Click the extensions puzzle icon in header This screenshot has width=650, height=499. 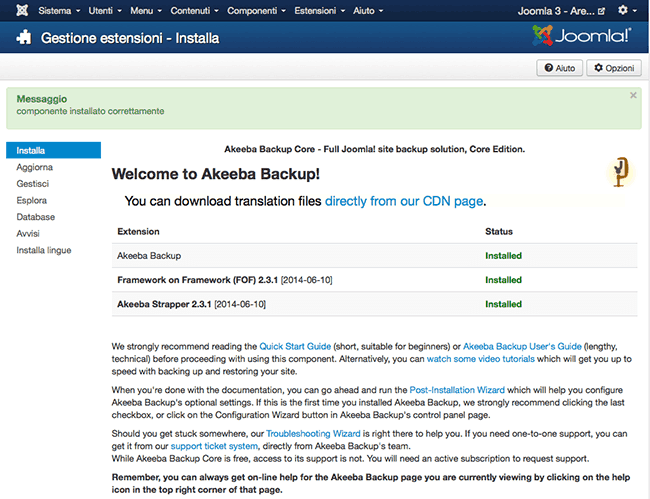point(24,37)
